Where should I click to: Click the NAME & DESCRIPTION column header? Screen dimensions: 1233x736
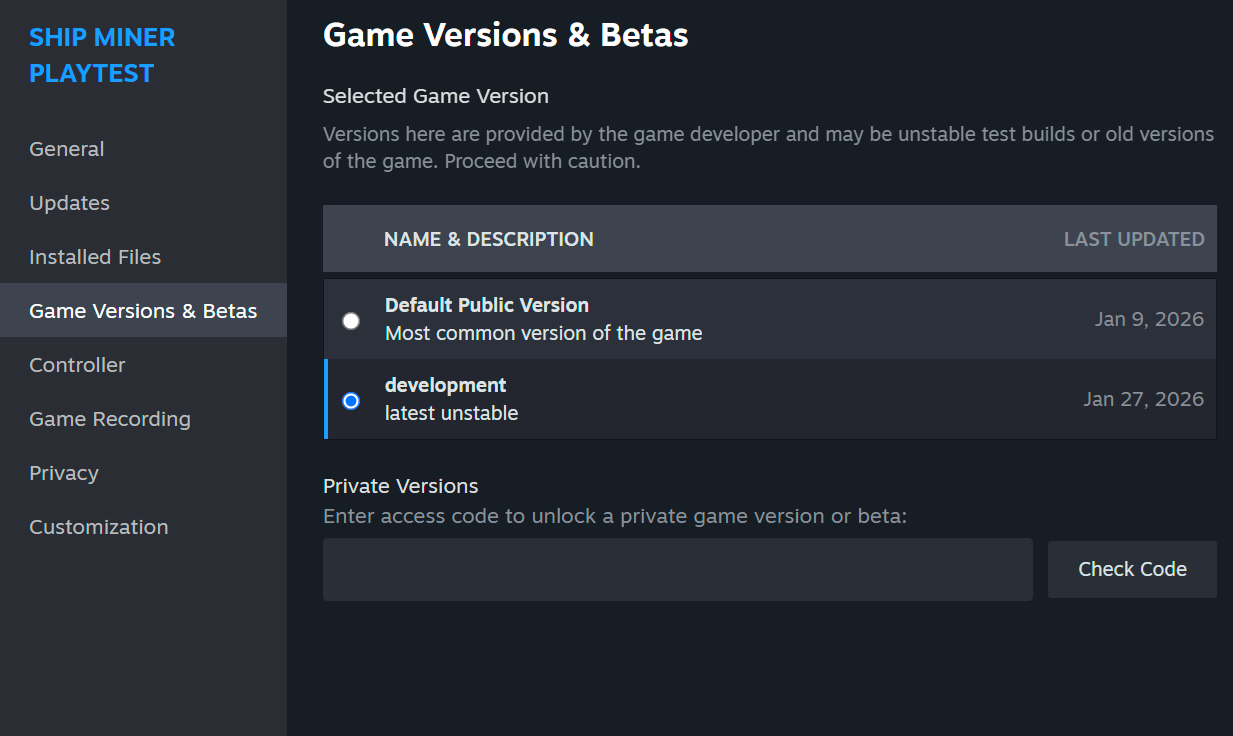coord(489,239)
